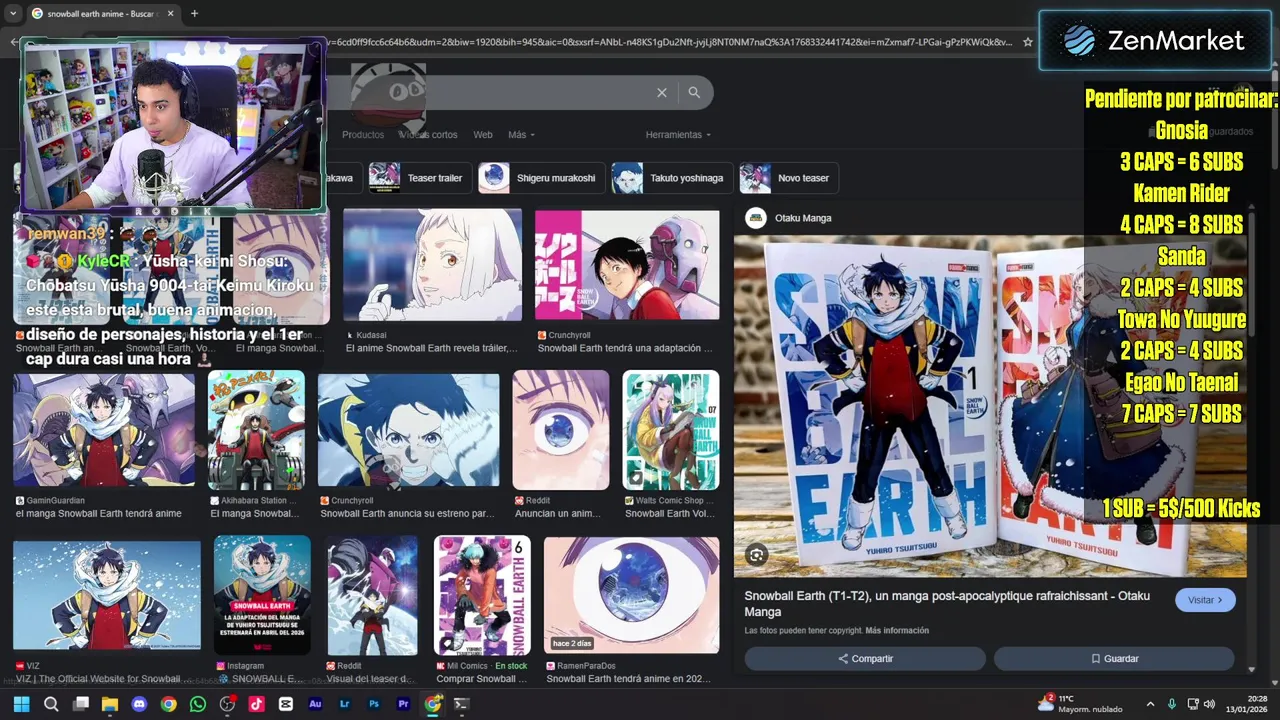The height and width of the screenshot is (720, 1280).
Task: Open the tab list arrow at top-left of Chrome
Action: click(13, 13)
